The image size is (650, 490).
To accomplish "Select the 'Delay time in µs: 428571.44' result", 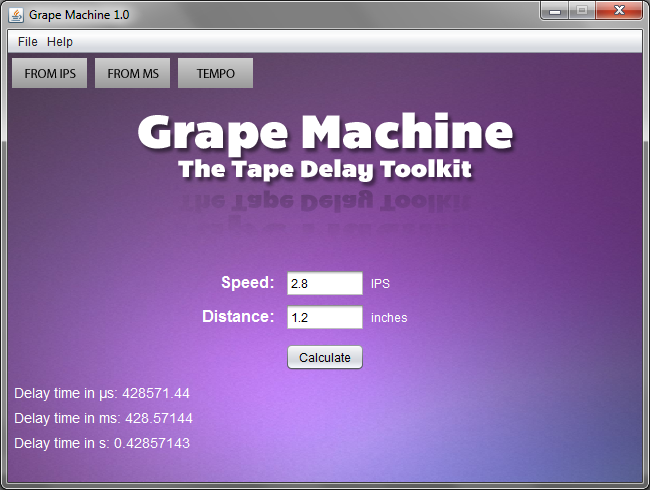I will 102,393.
